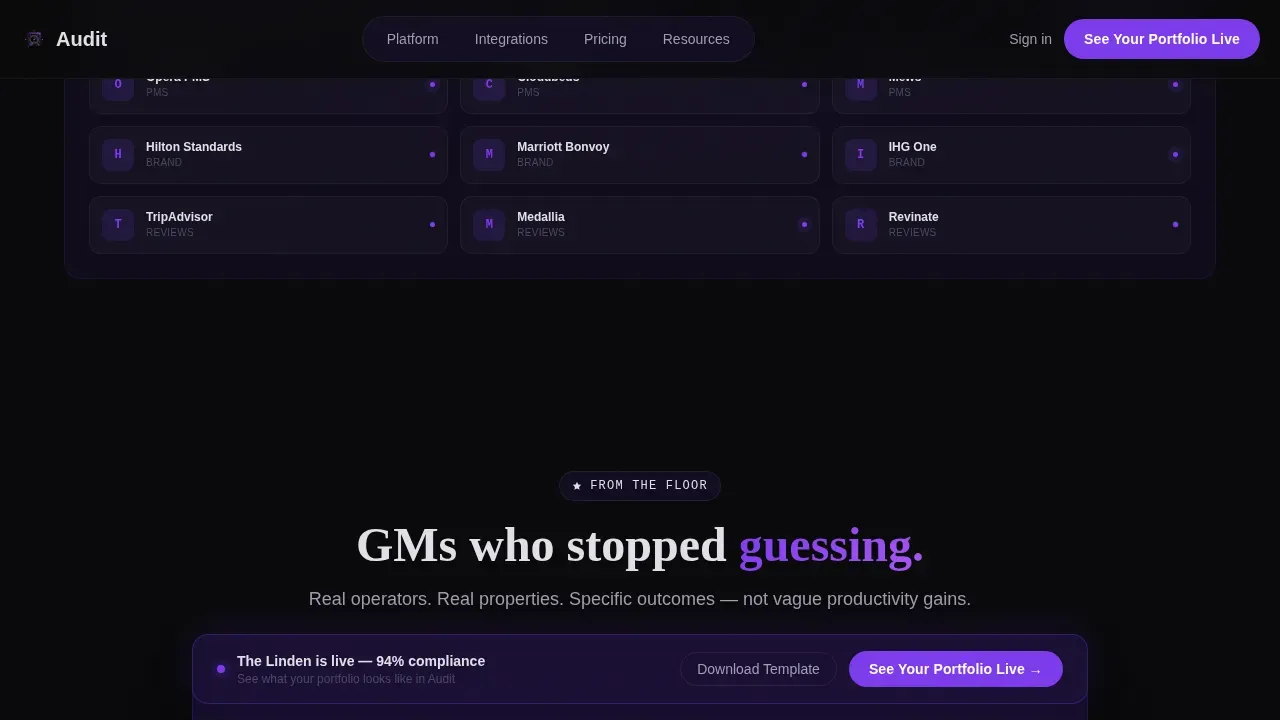The image size is (1280, 720).
Task: Select the Hilton Standards H icon
Action: pyautogui.click(x=118, y=155)
